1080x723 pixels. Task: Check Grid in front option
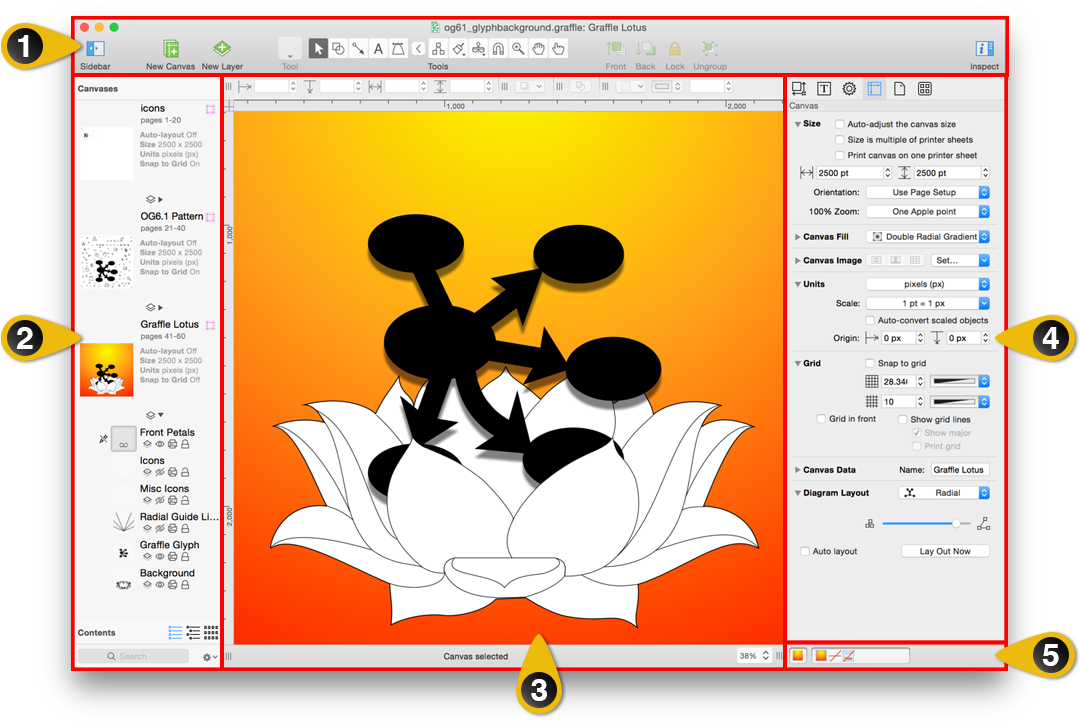coord(821,419)
